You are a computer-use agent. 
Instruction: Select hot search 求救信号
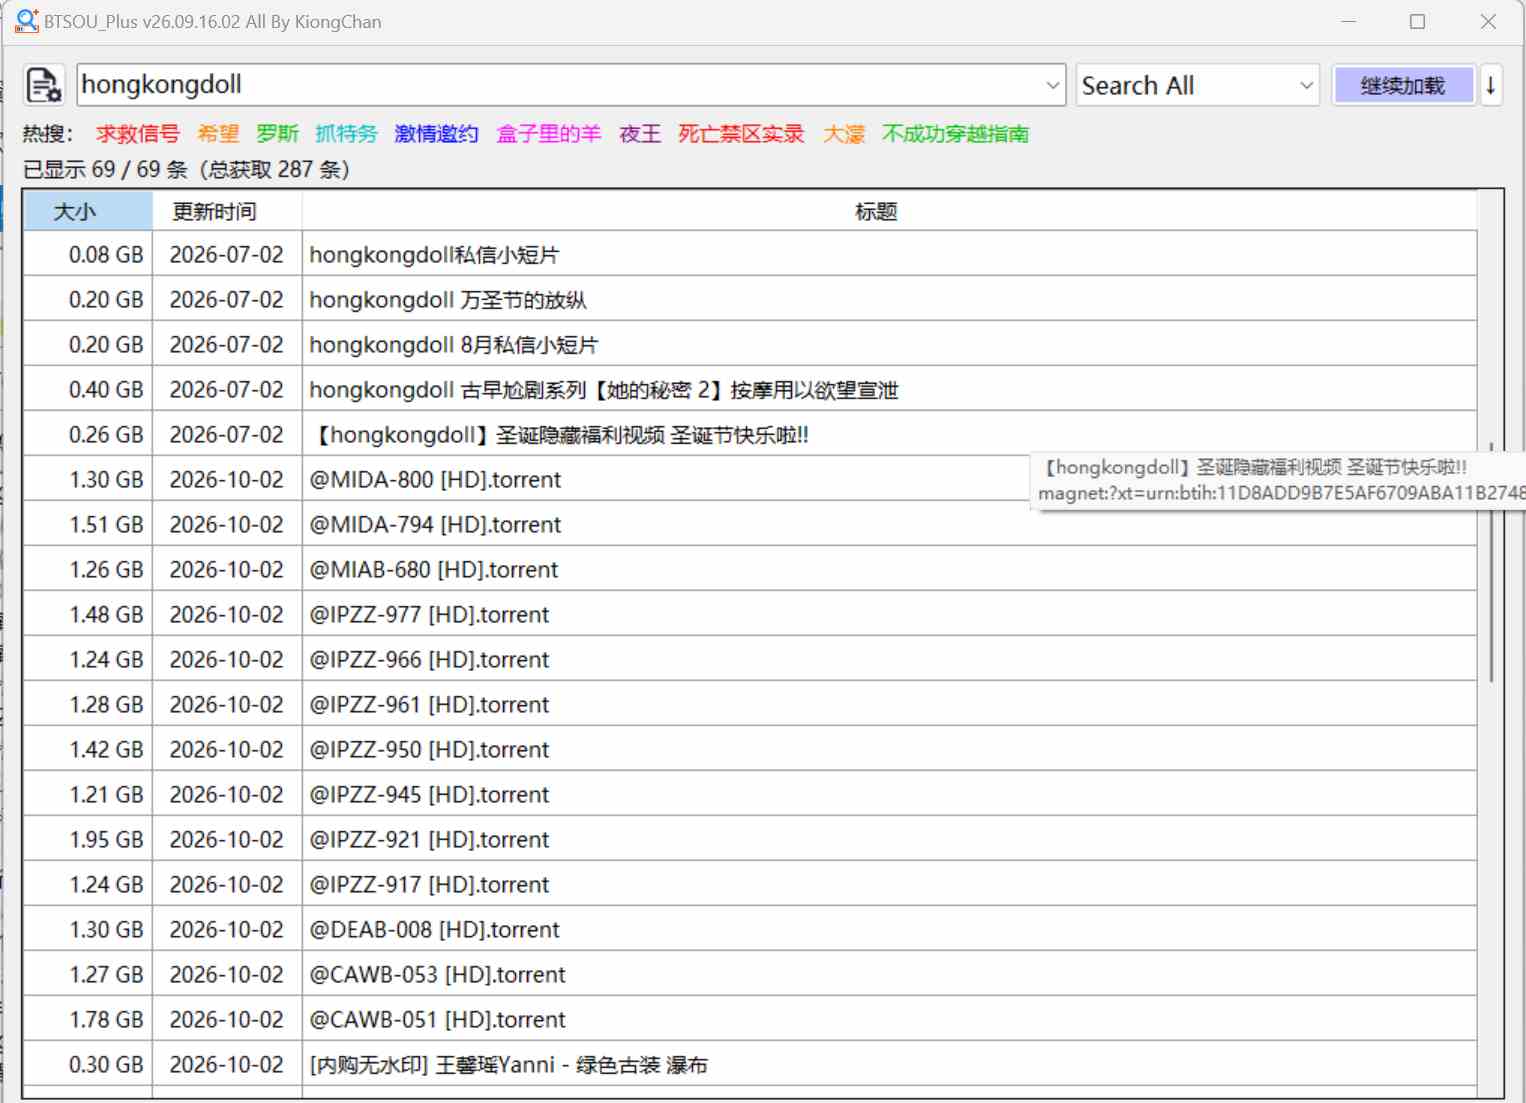tap(138, 134)
